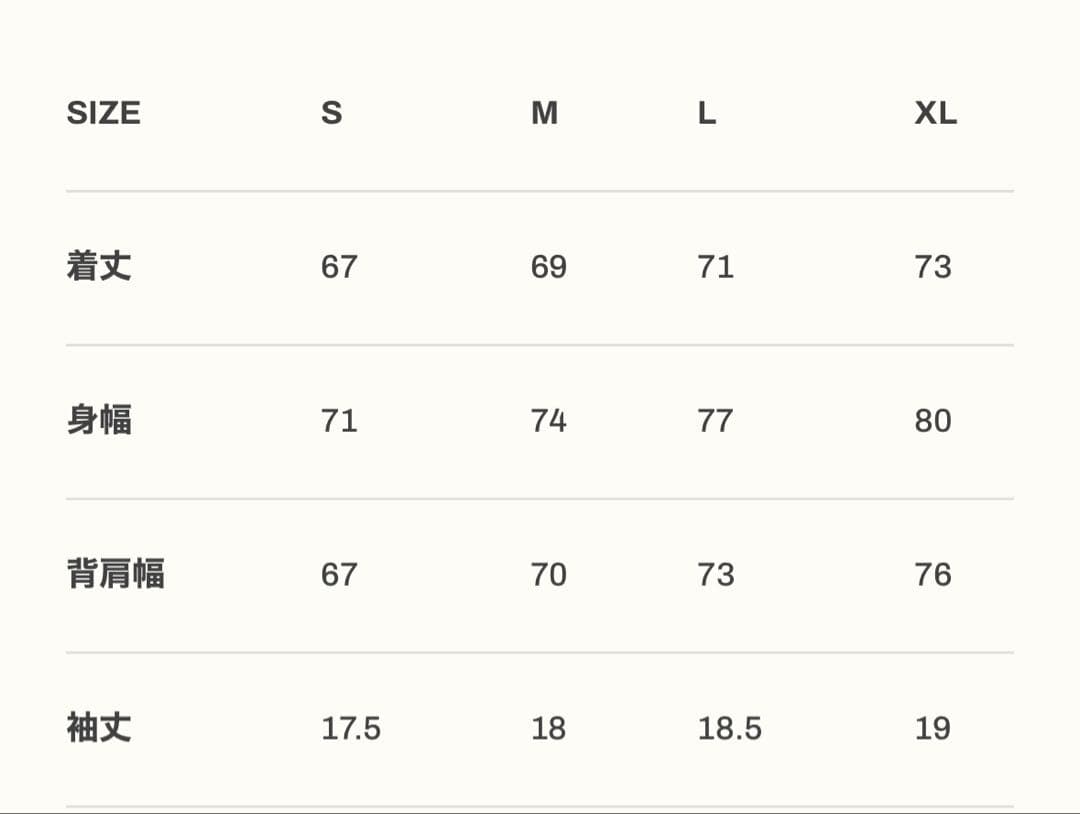Click the 袖丈 value 18 for size M
This screenshot has height=814, width=1080.
pos(548,728)
